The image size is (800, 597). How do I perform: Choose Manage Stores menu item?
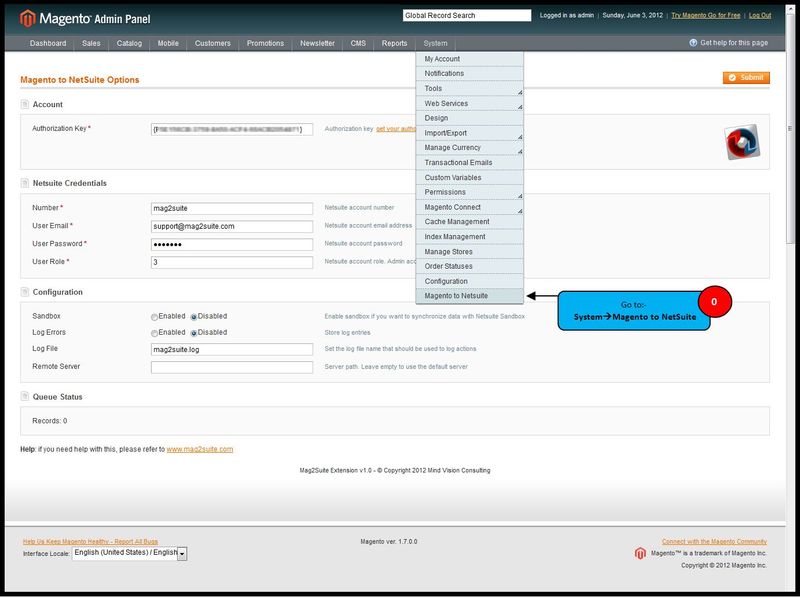coord(469,252)
